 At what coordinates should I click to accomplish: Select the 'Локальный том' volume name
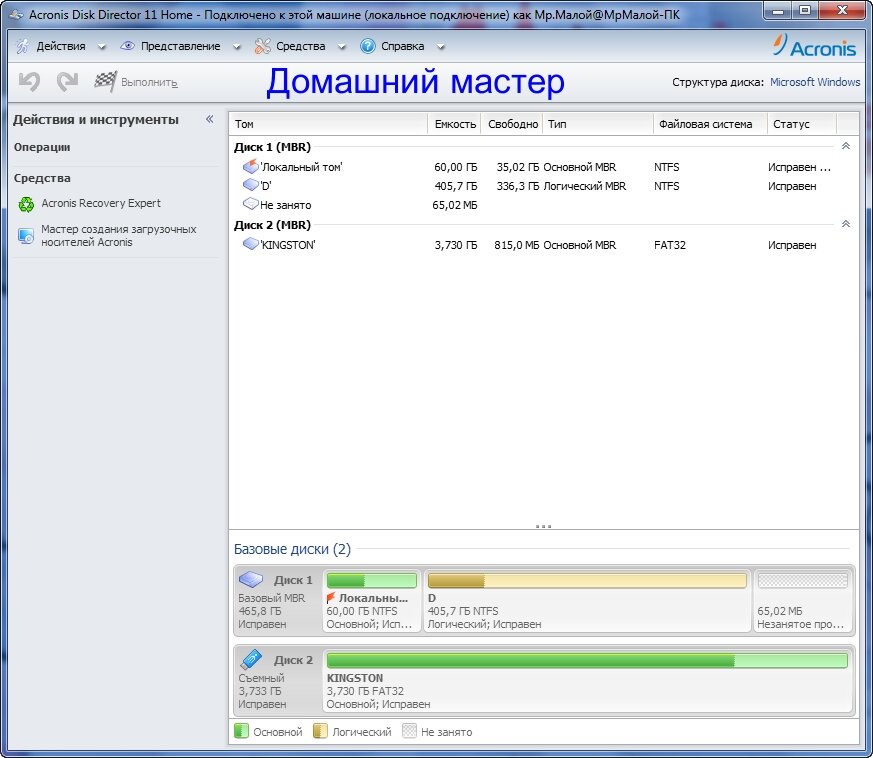coord(301,167)
